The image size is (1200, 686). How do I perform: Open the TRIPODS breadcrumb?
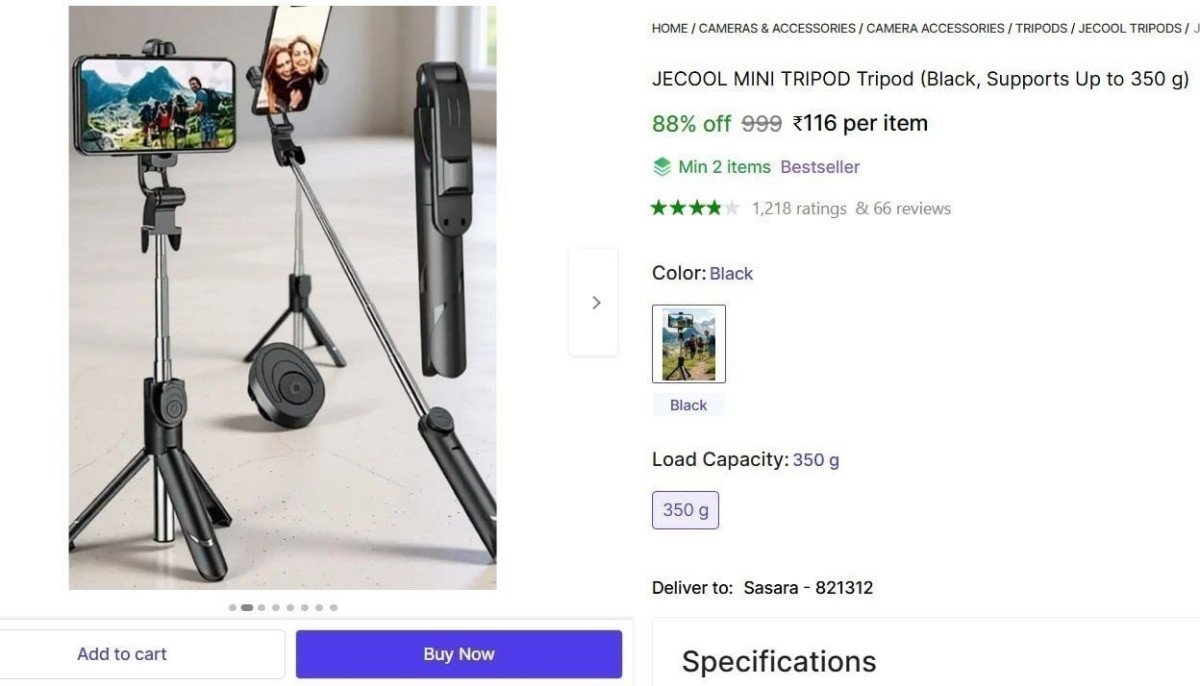coord(1040,28)
